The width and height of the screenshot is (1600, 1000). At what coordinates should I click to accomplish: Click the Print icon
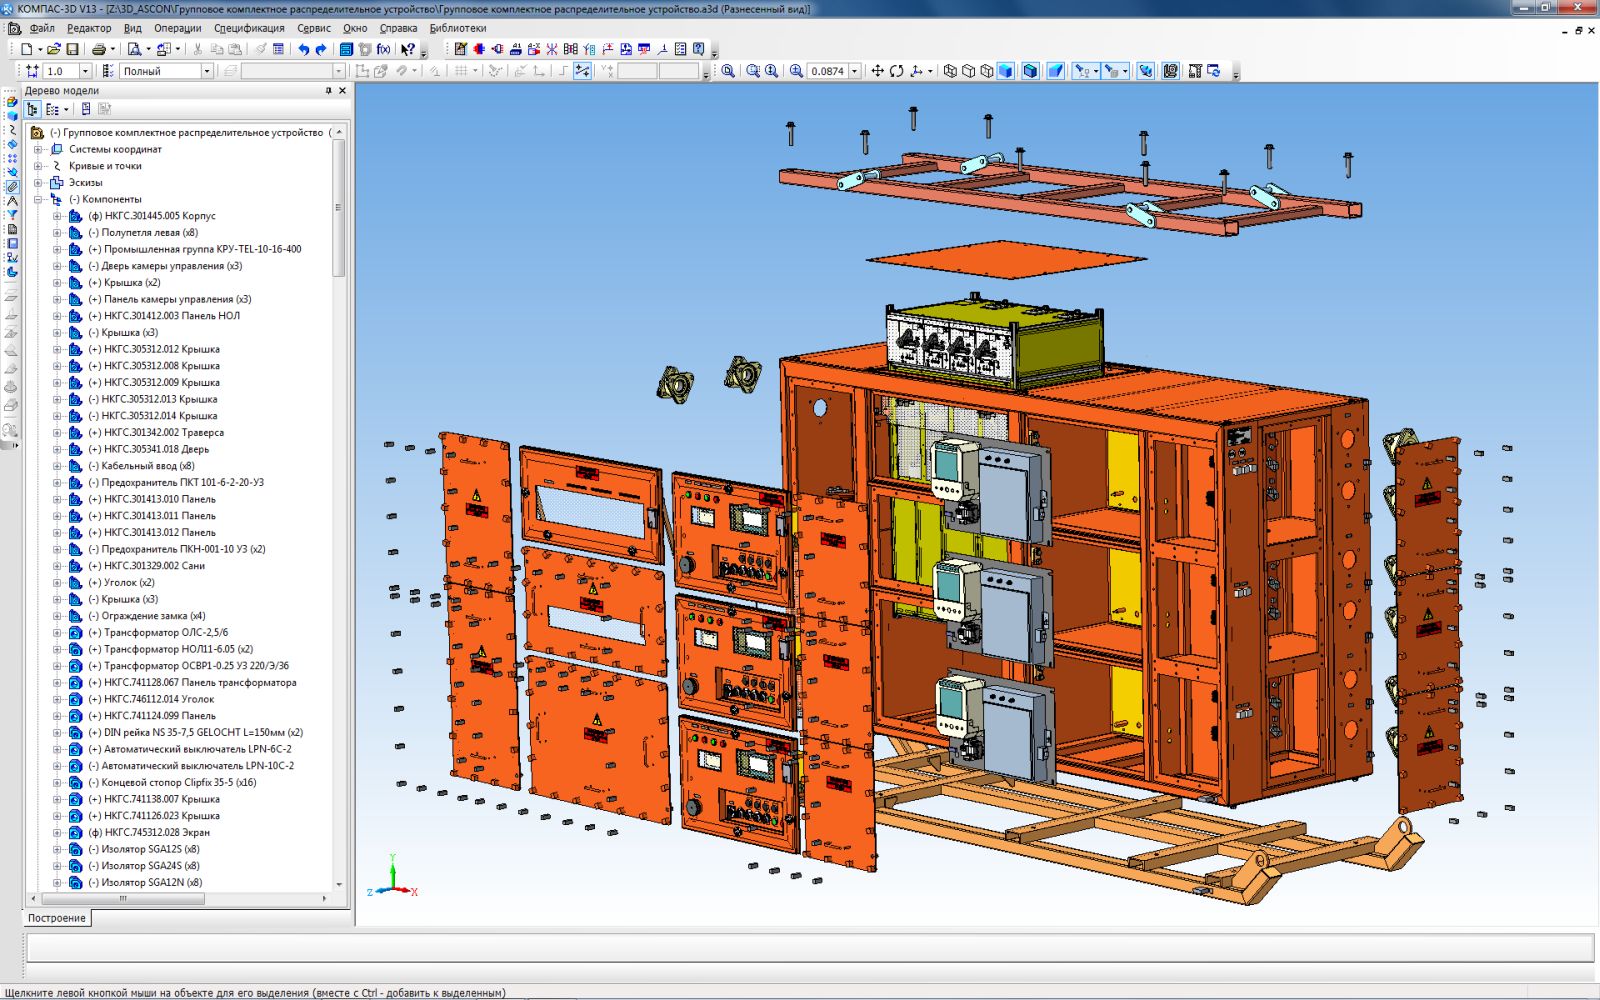98,49
